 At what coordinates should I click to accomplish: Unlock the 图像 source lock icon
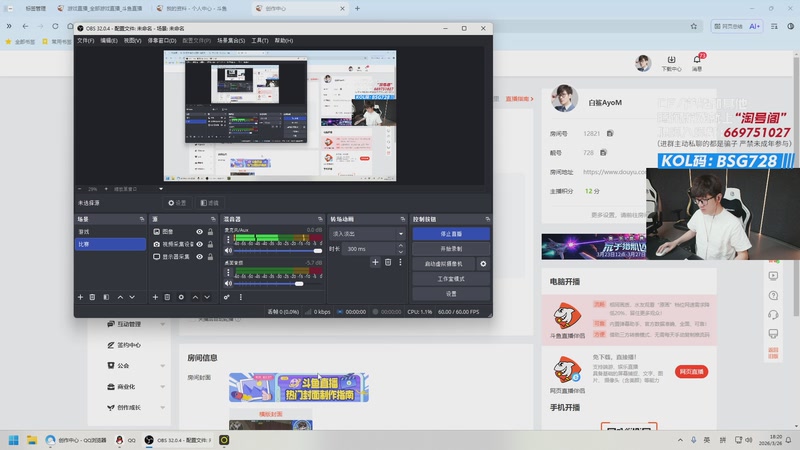click(210, 232)
